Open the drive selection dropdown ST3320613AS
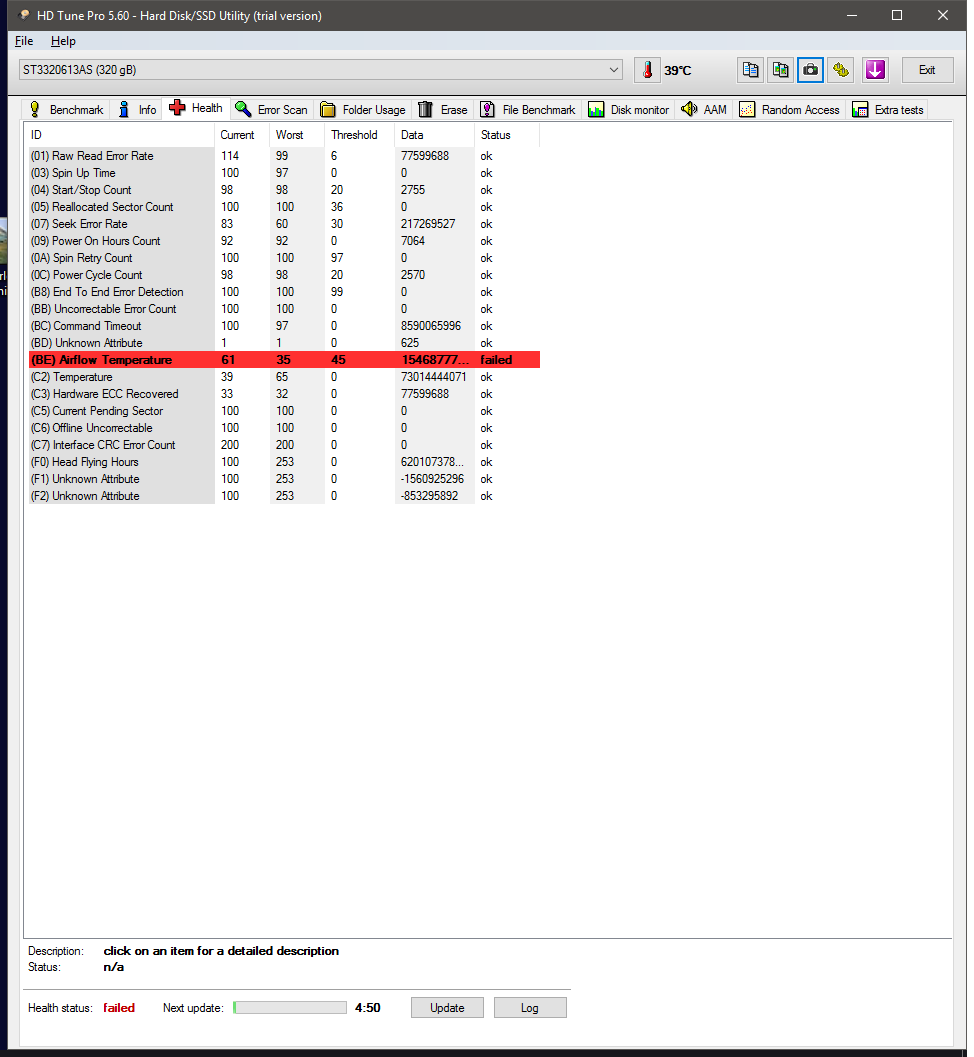Image resolution: width=974 pixels, height=1057 pixels. (320, 70)
